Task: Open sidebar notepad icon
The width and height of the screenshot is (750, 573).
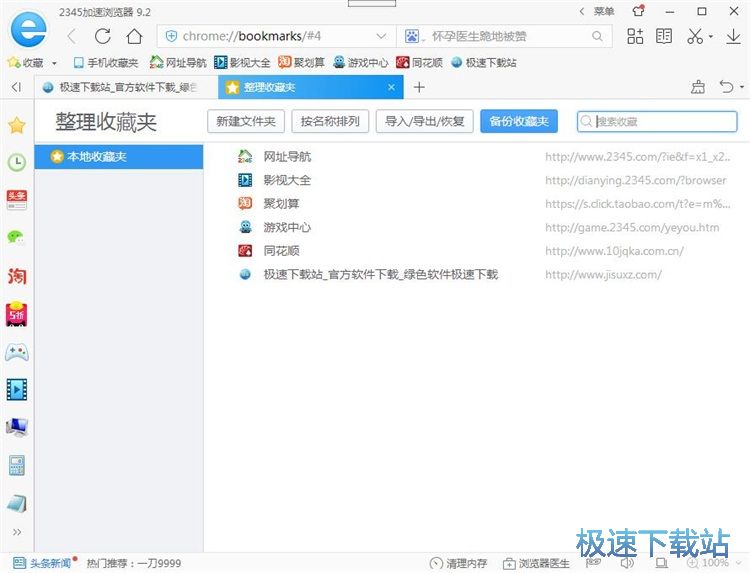Action: (x=17, y=503)
